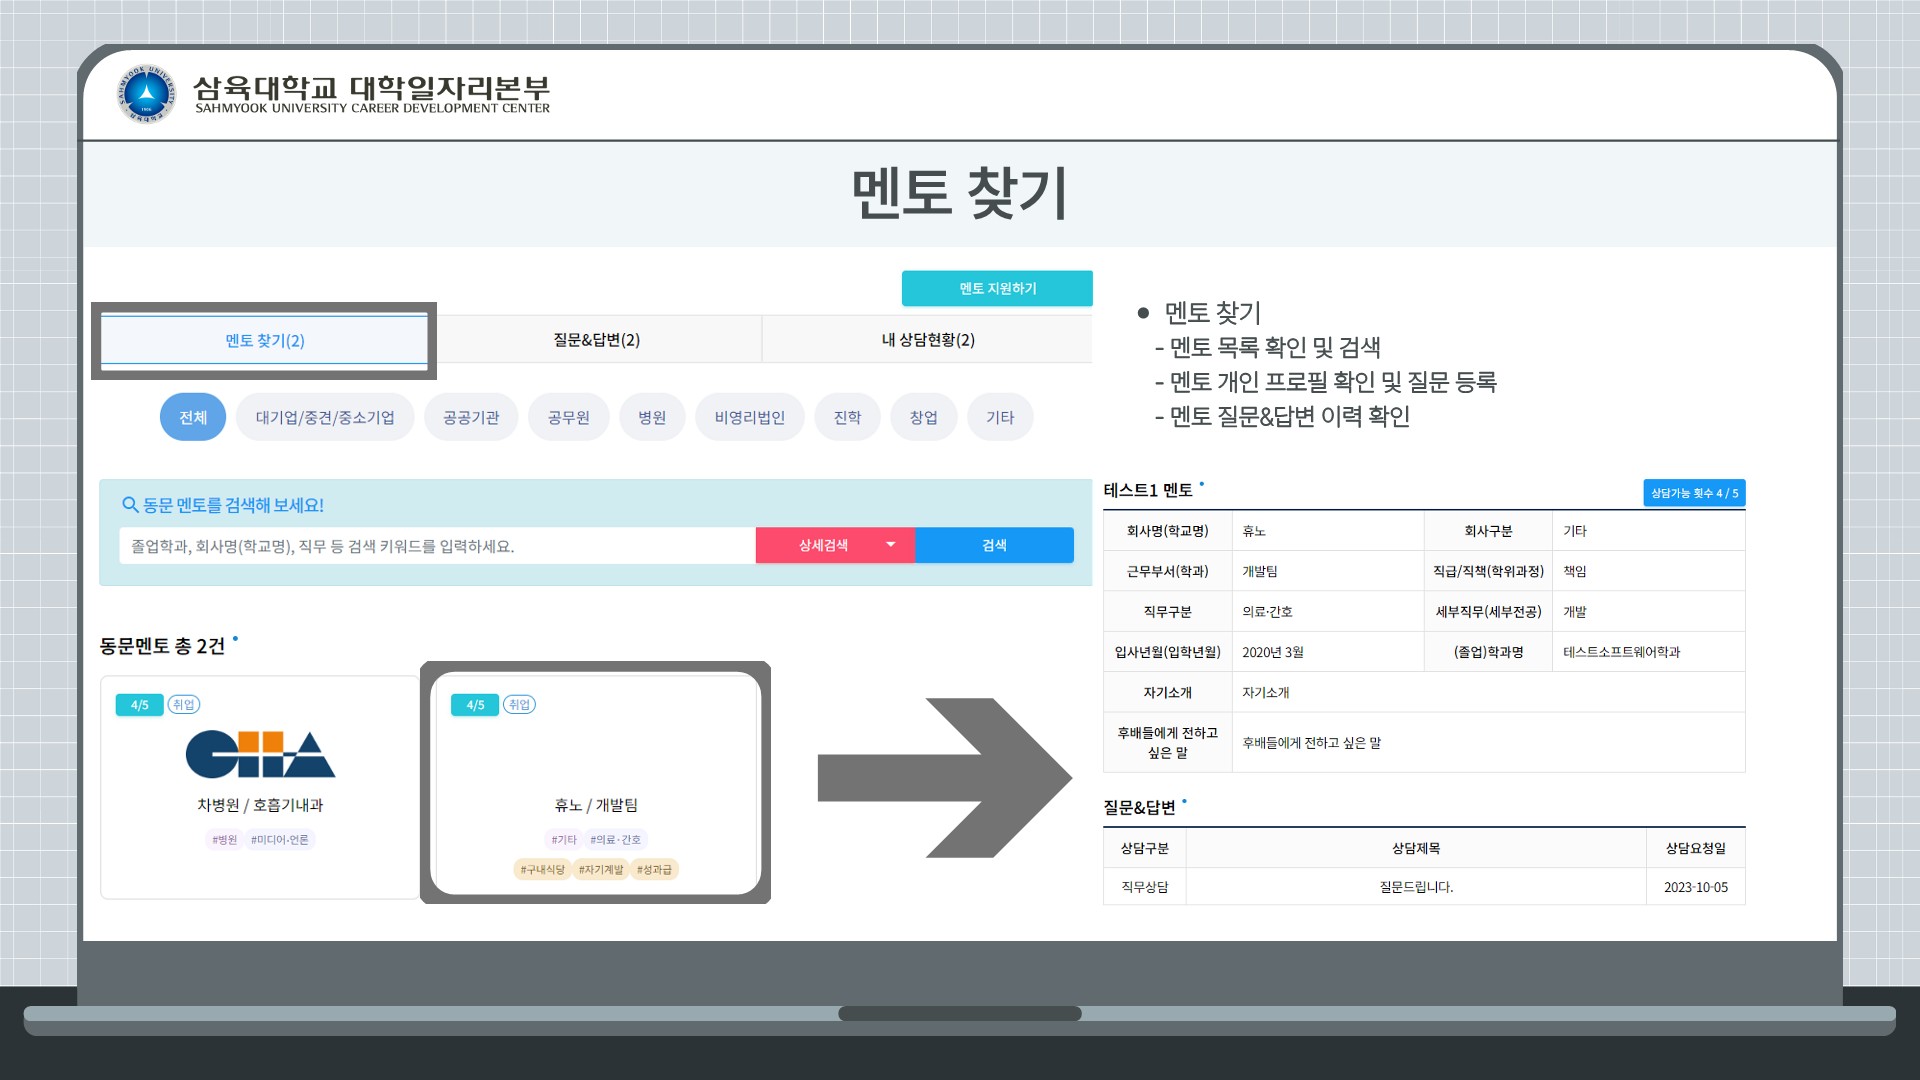
Task: Click the 4/5 badge on 차병원 card
Action: click(139, 705)
